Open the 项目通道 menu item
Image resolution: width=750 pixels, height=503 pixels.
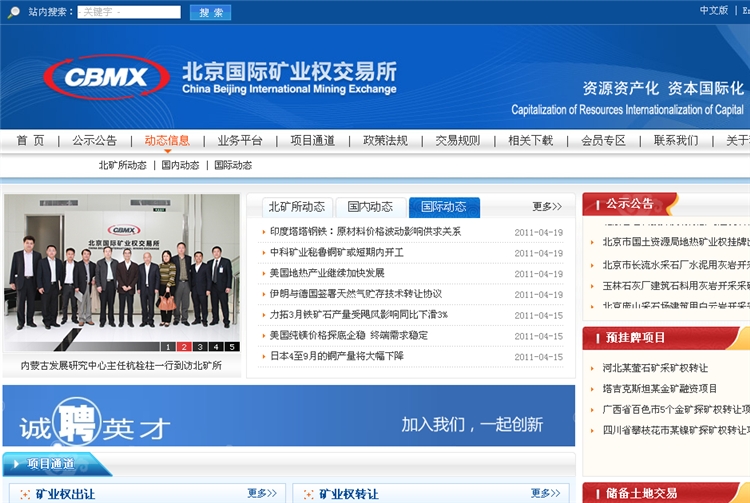(x=312, y=141)
